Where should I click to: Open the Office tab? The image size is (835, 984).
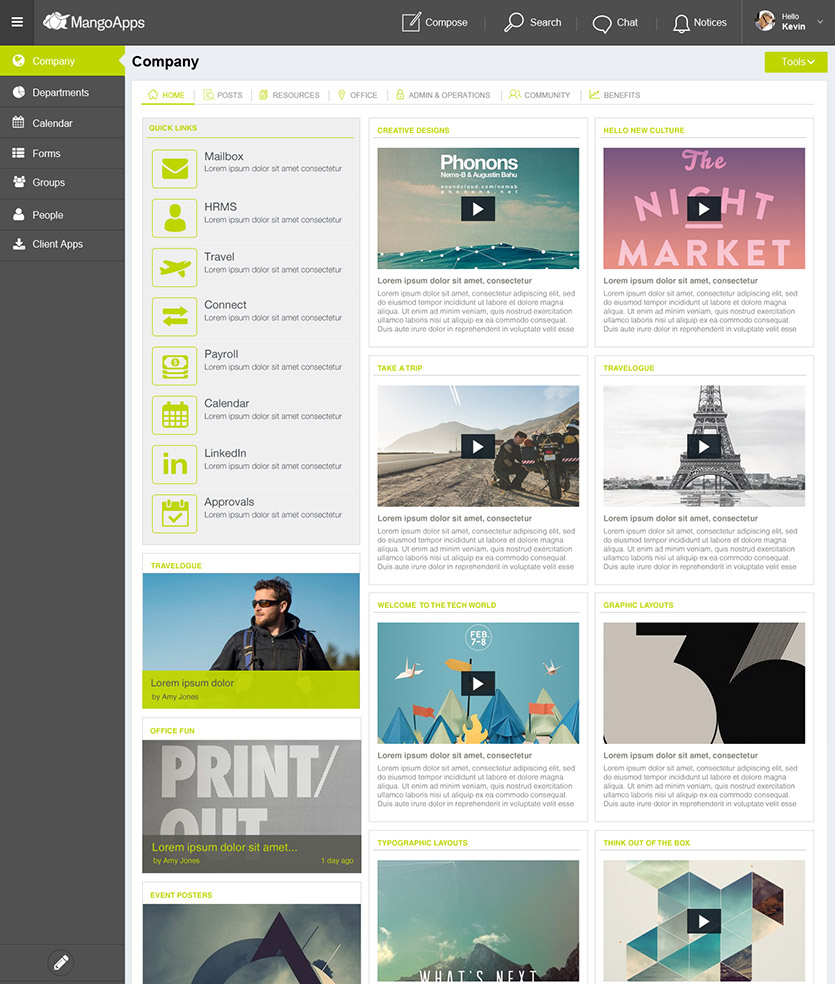coord(358,95)
